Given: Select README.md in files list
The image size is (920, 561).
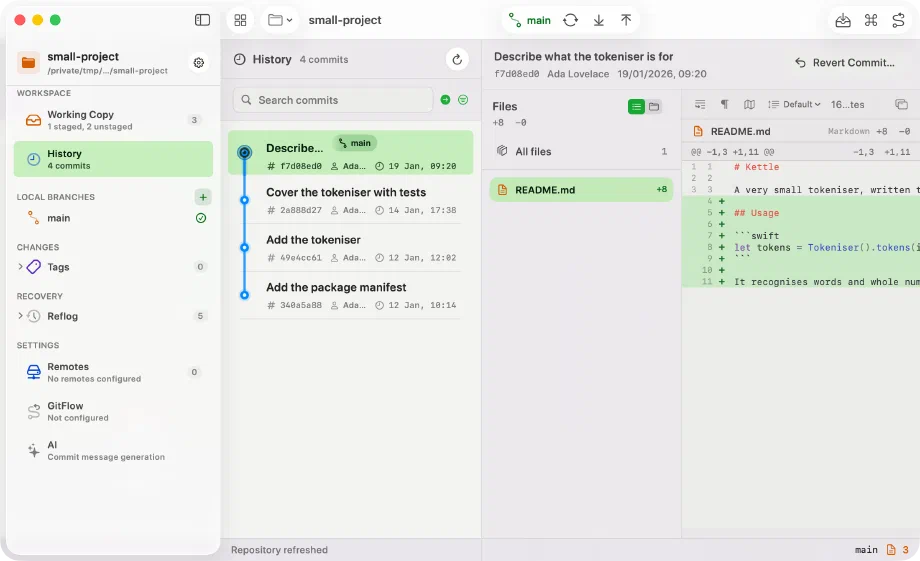Looking at the screenshot, I should pyautogui.click(x=581, y=190).
